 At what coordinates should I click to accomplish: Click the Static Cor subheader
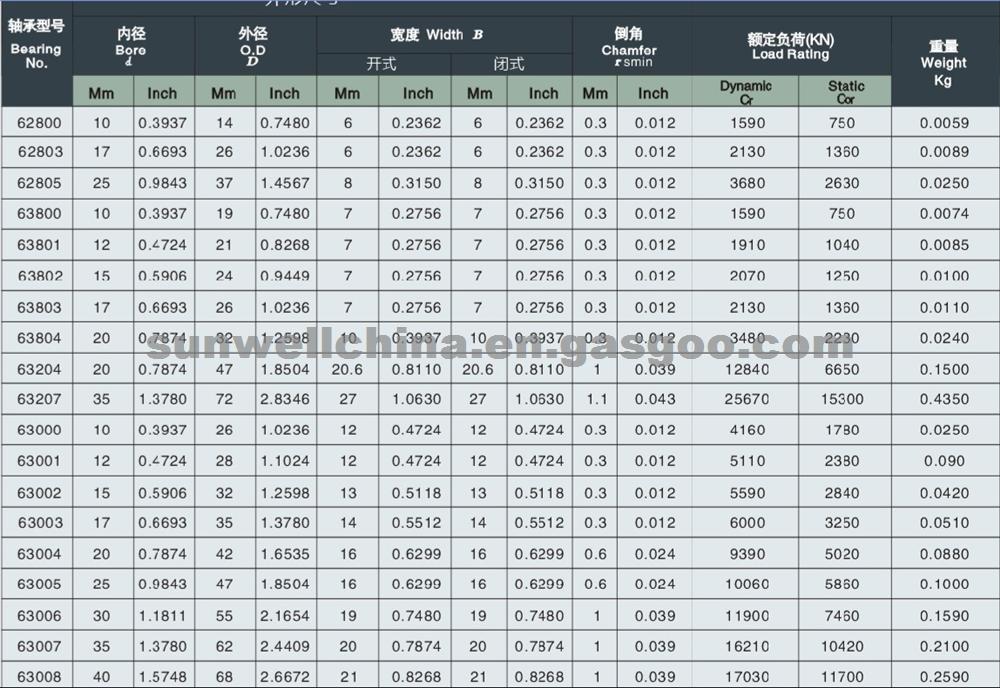click(x=846, y=92)
